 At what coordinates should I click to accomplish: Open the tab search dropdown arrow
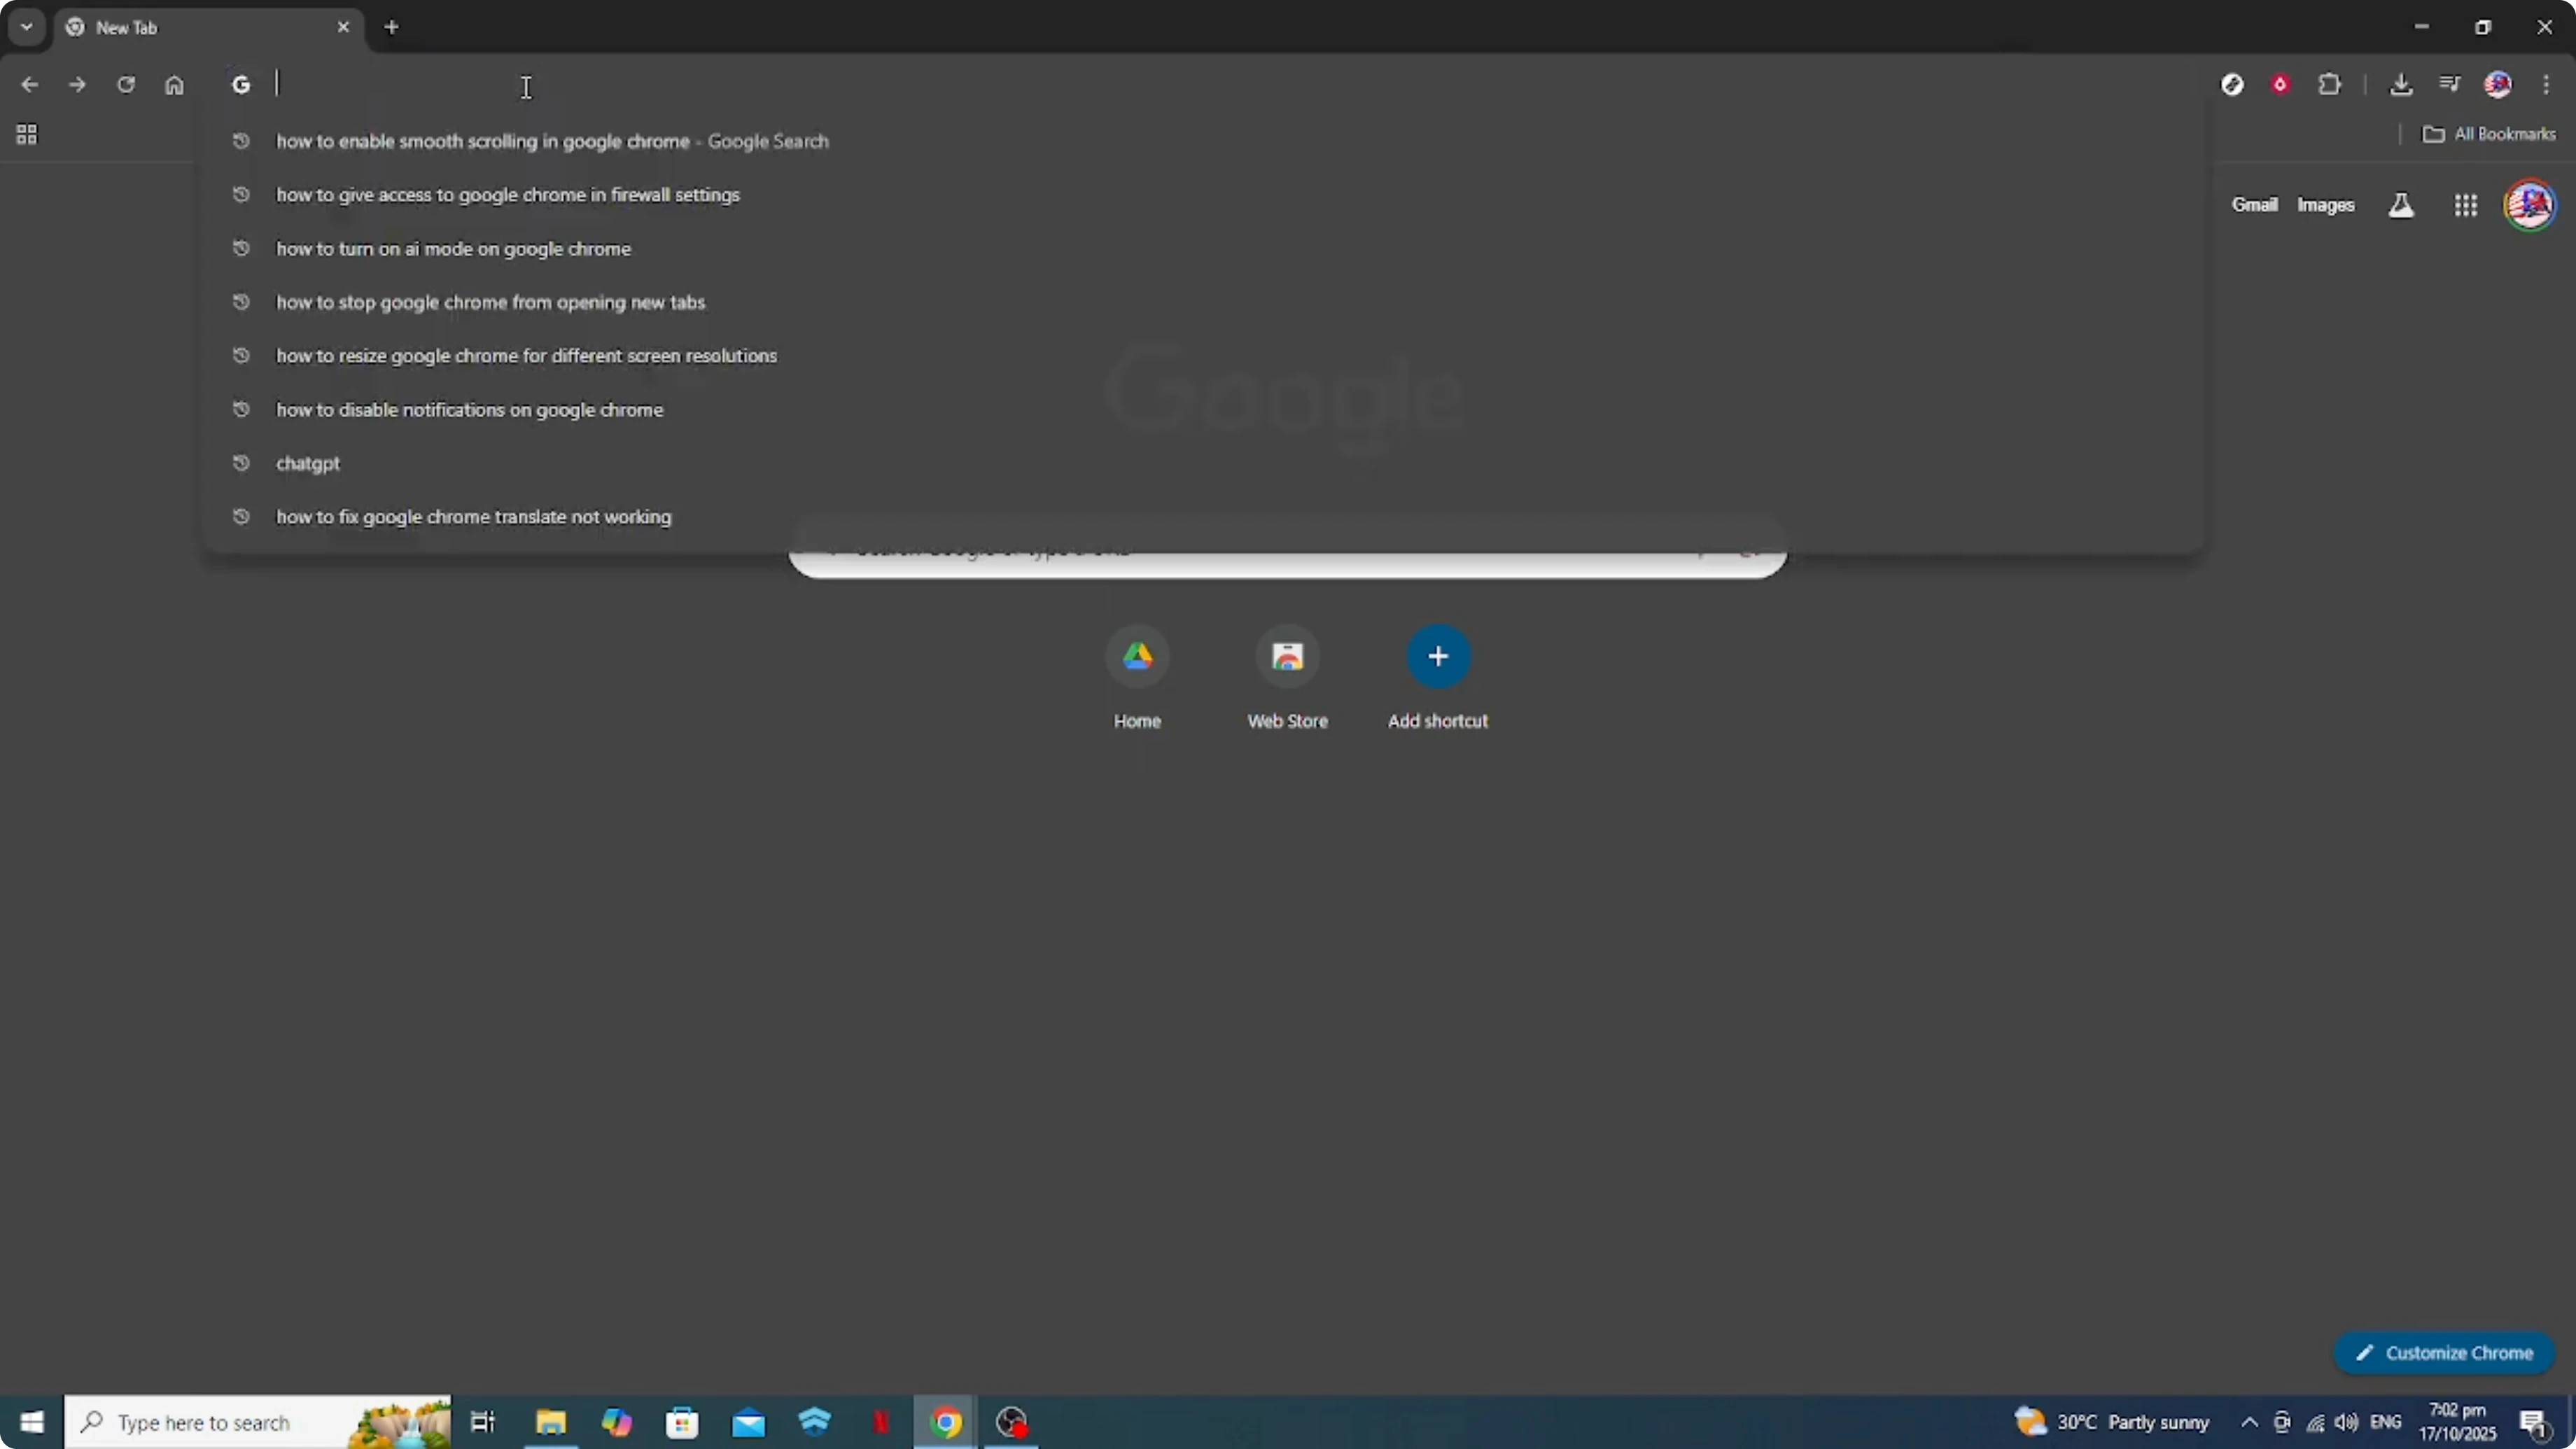coord(26,27)
